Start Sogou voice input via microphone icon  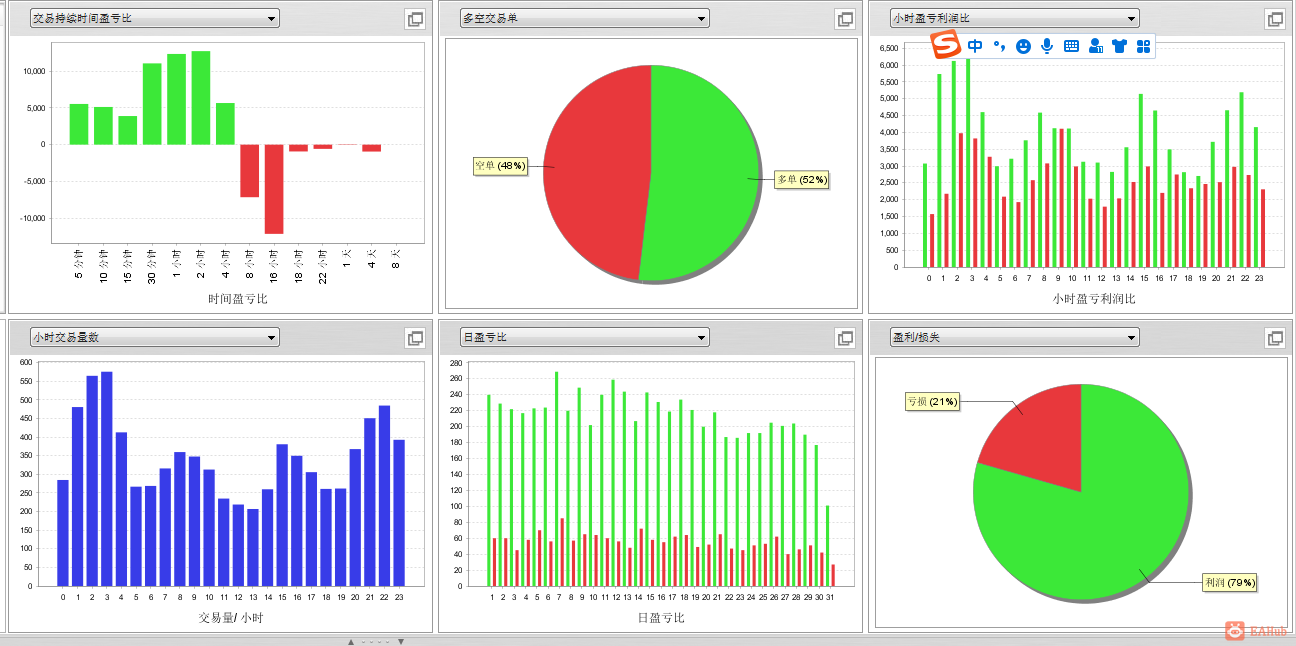pyautogui.click(x=1047, y=46)
